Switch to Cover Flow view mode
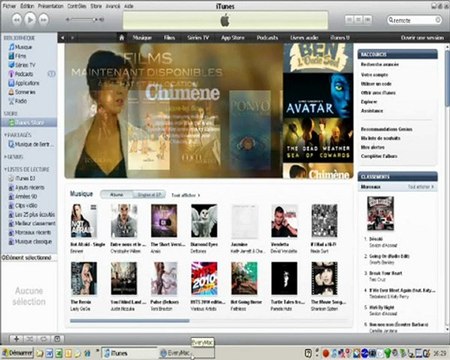450x360 pixels. click(368, 20)
